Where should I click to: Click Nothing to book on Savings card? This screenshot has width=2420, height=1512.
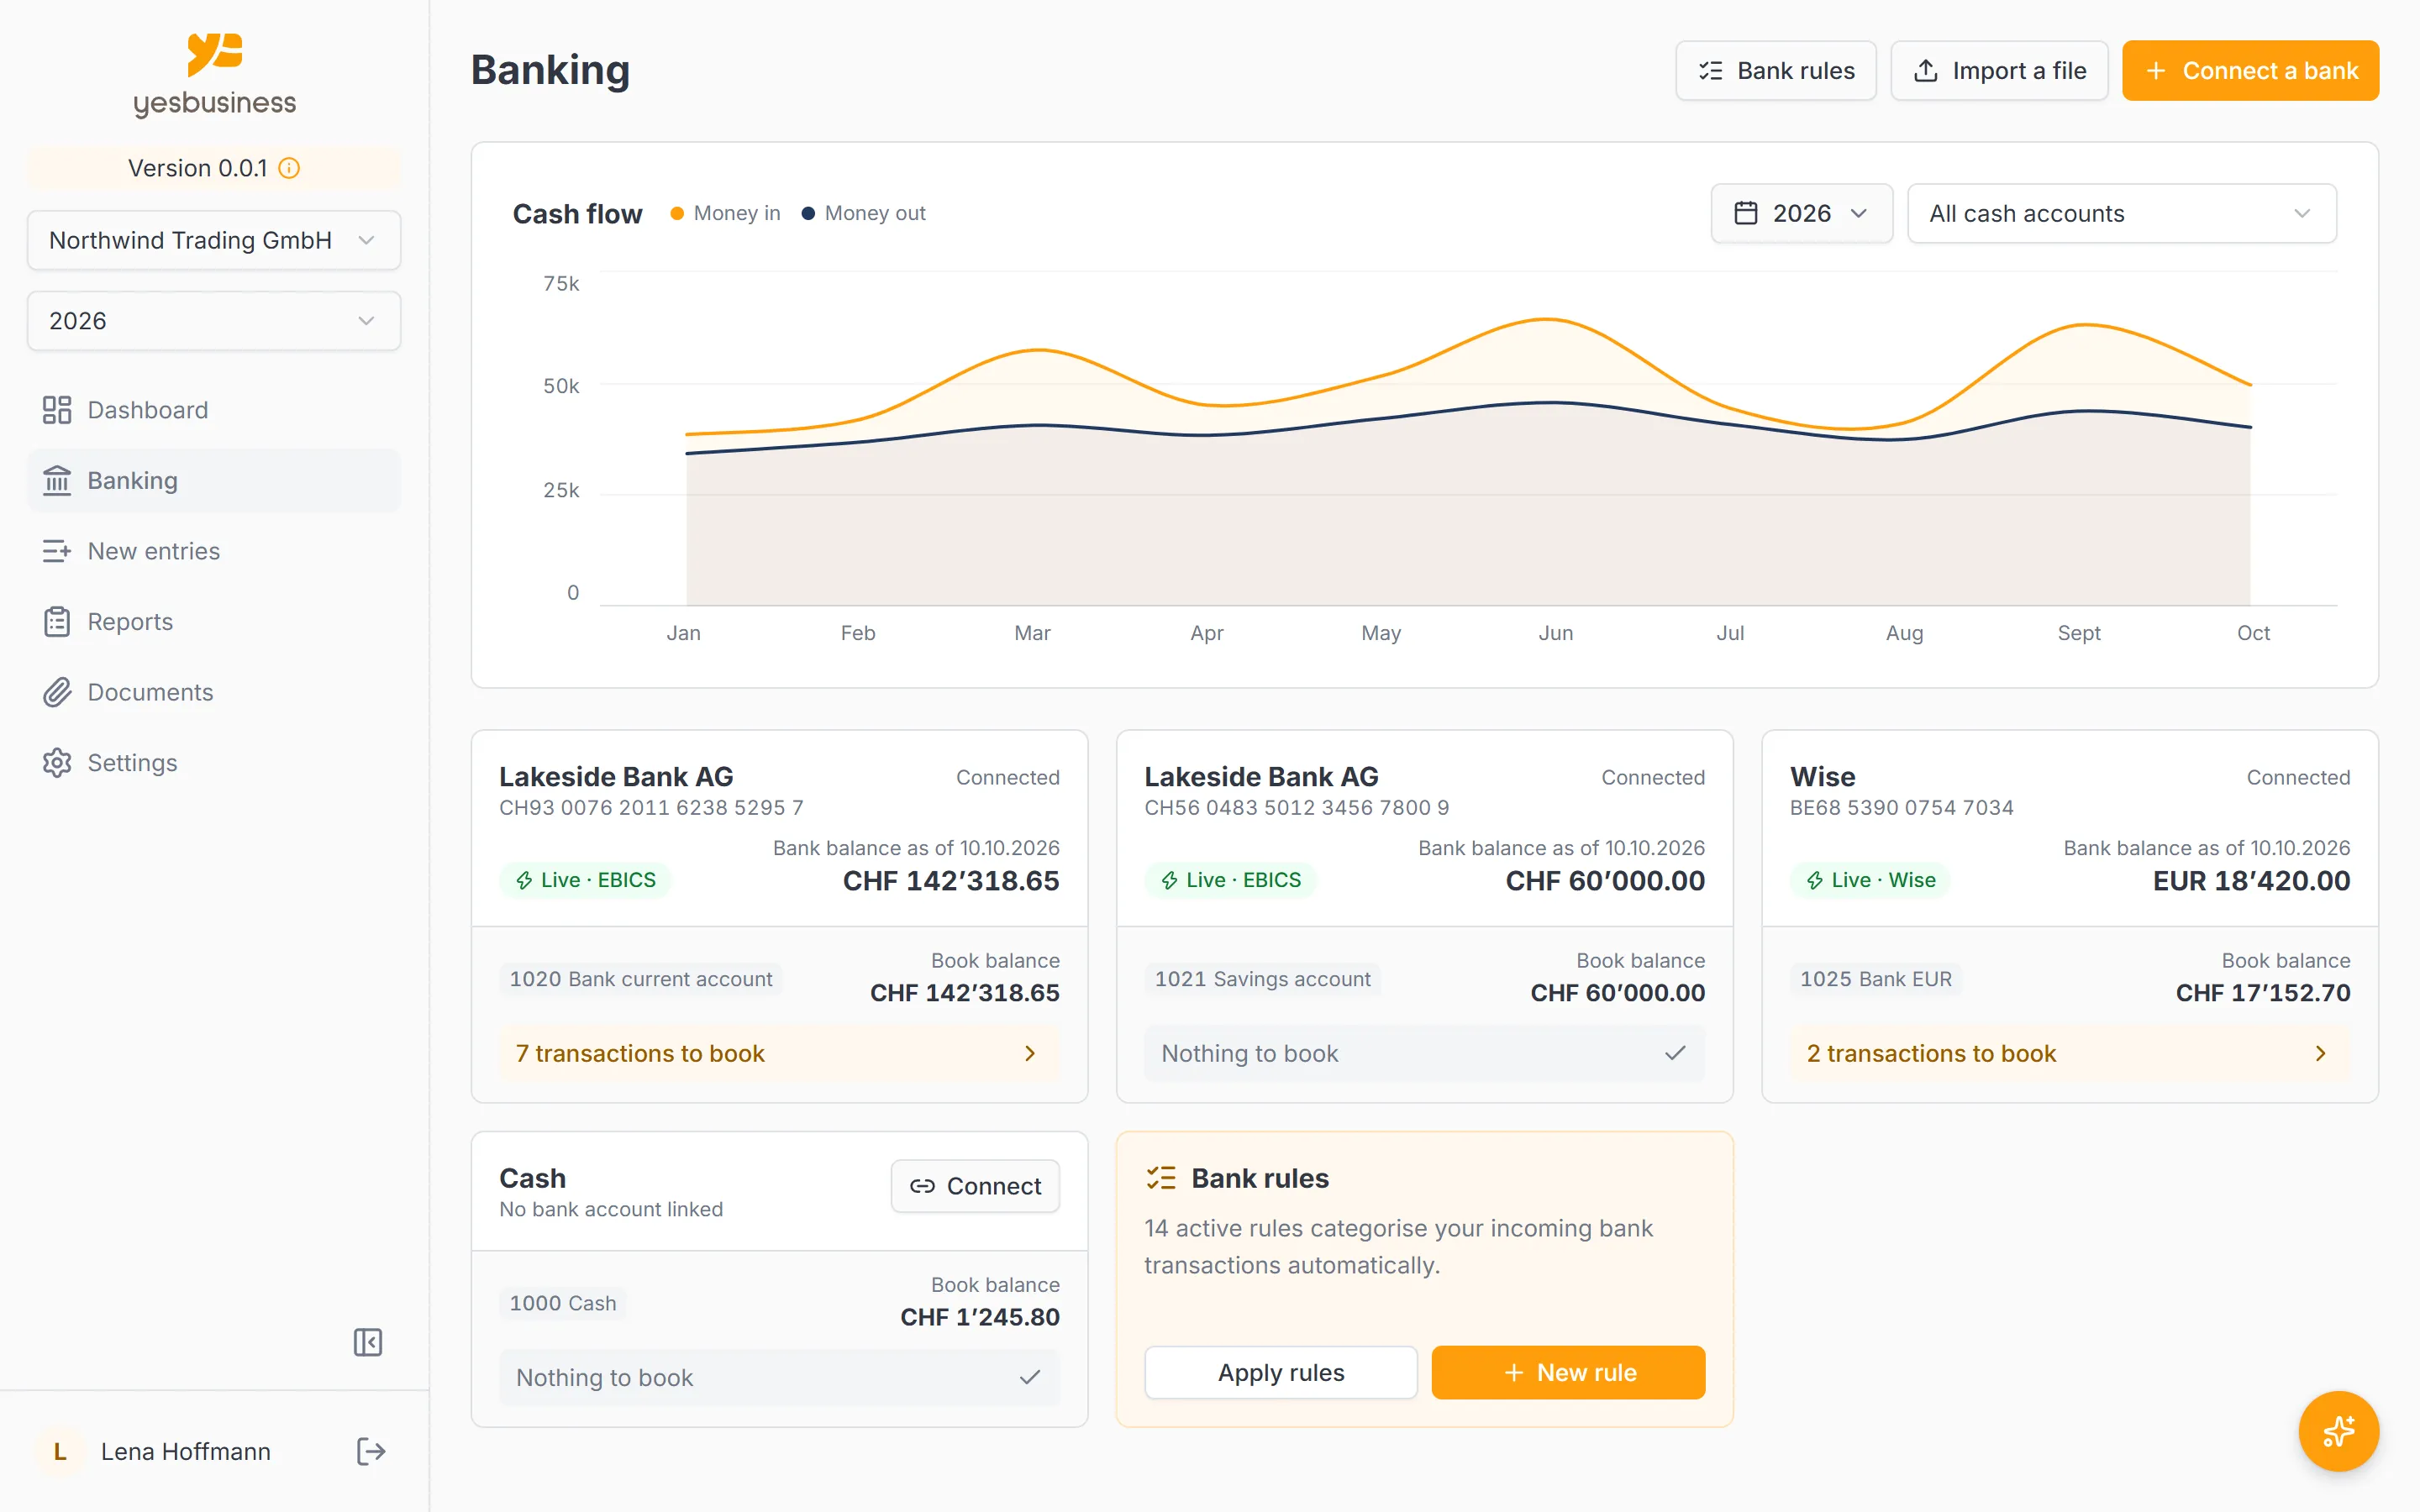pyautogui.click(x=1424, y=1053)
